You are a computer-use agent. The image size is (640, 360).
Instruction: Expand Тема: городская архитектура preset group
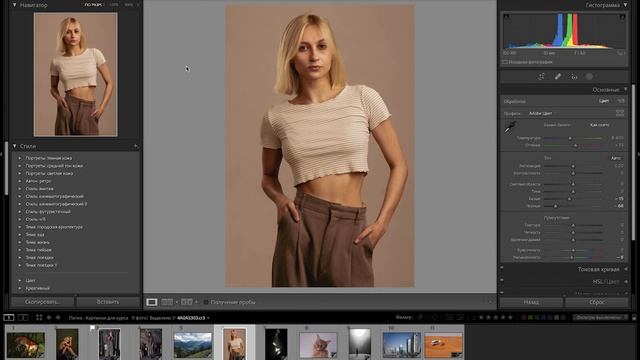tap(20, 227)
